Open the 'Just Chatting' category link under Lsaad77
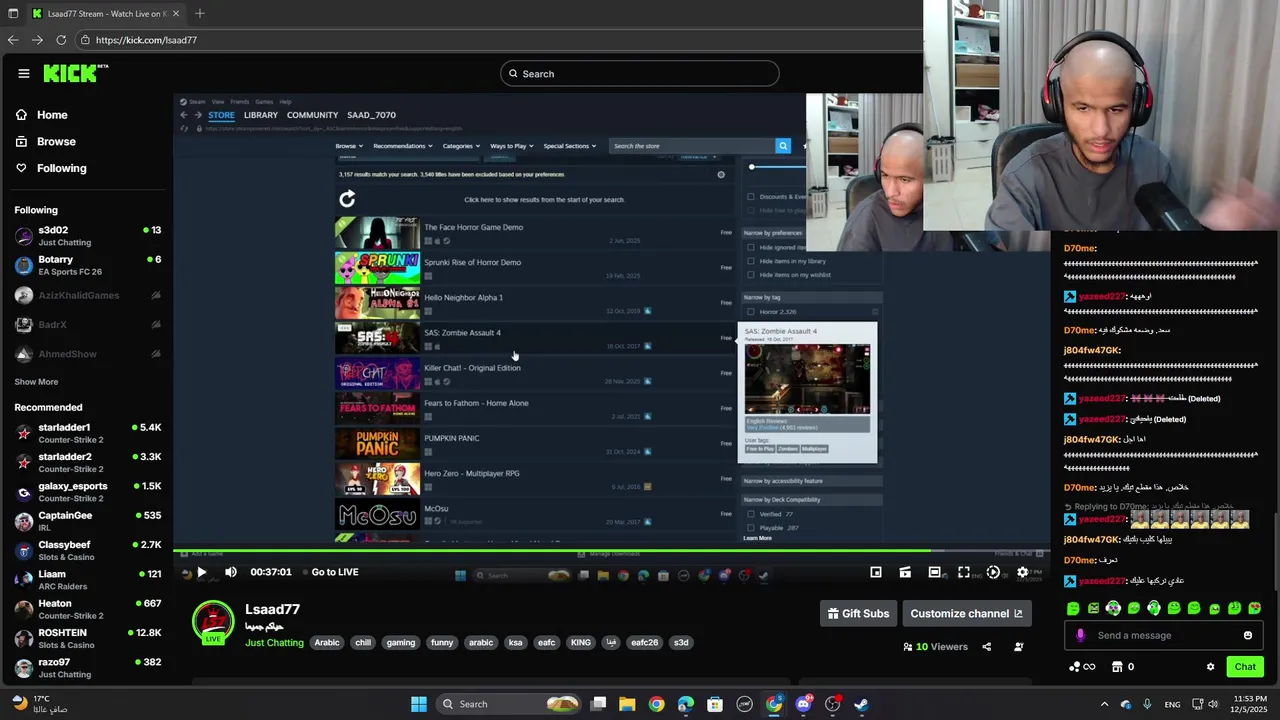This screenshot has width=1280, height=720. coord(274,643)
